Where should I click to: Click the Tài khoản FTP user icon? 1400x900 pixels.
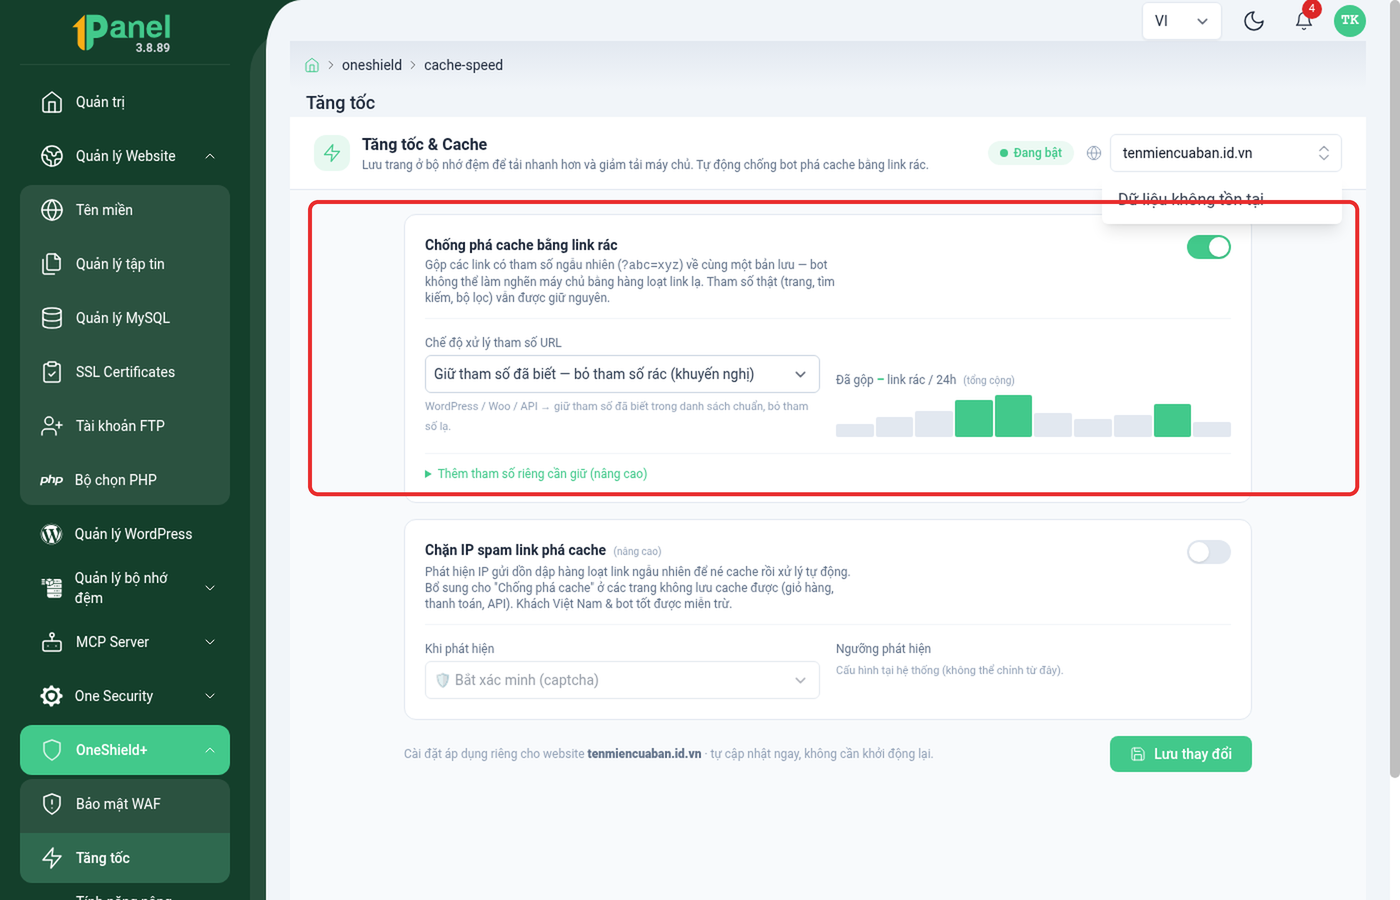tap(52, 426)
